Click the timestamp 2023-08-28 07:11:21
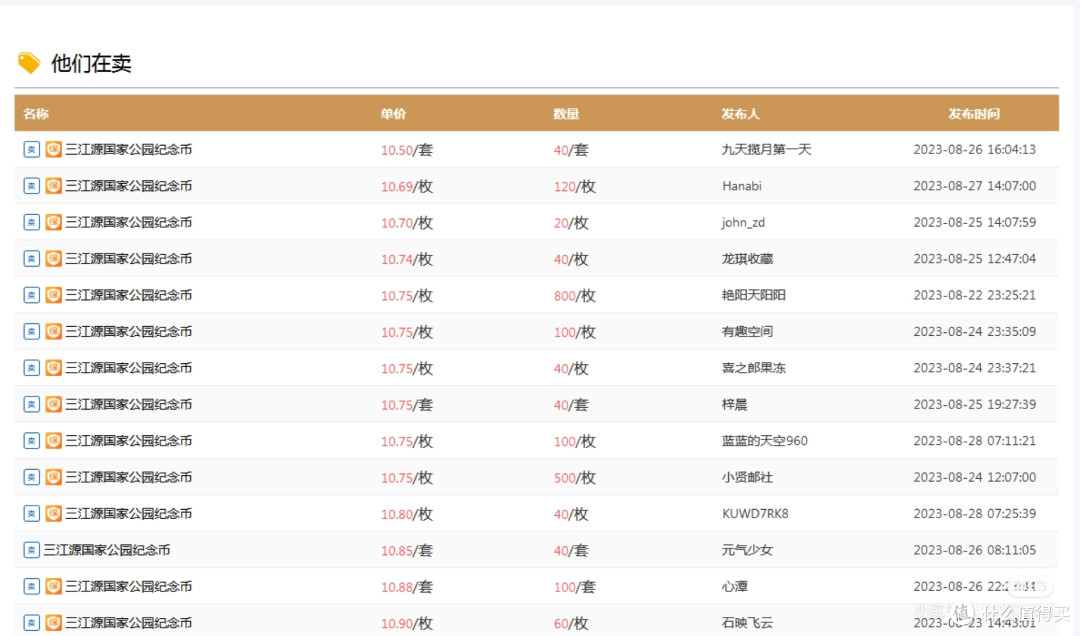 coord(975,441)
